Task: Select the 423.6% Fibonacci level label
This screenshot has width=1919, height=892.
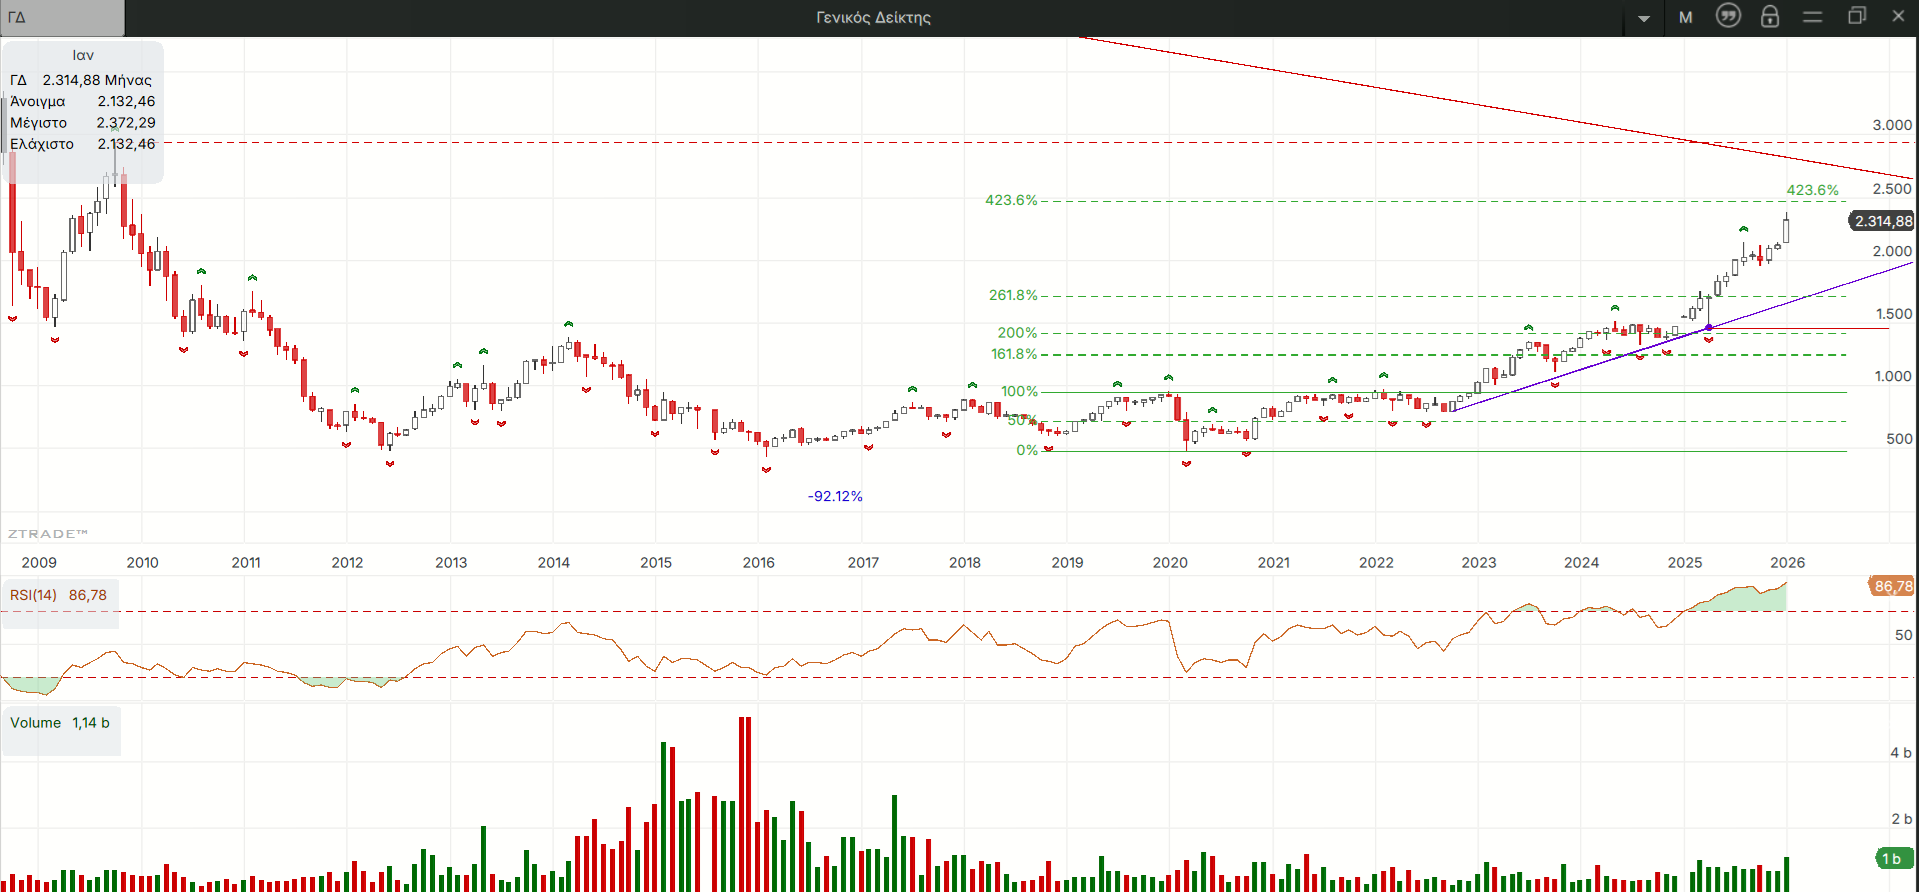Action: point(1011,200)
